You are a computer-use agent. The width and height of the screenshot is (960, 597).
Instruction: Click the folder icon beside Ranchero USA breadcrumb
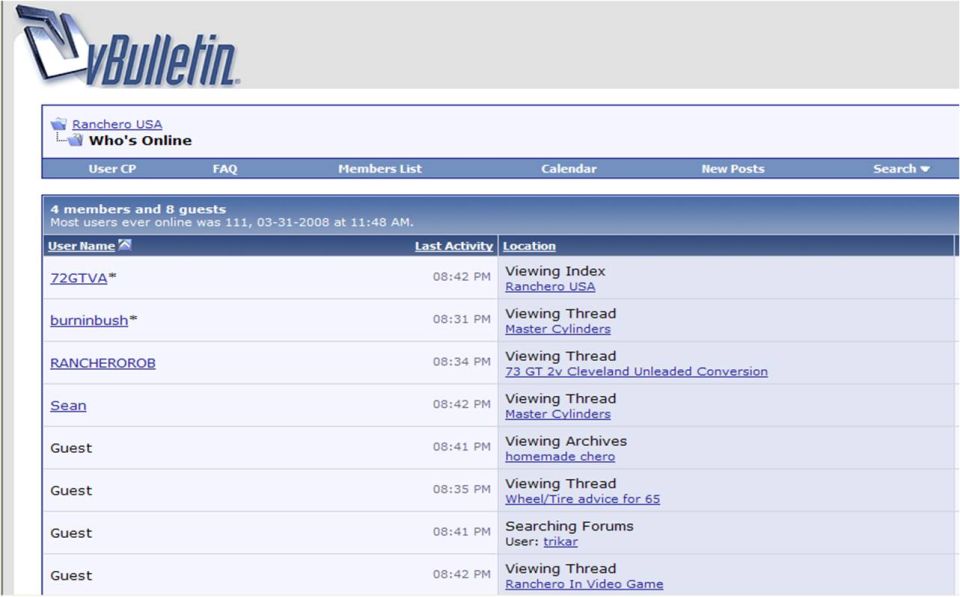pos(59,124)
